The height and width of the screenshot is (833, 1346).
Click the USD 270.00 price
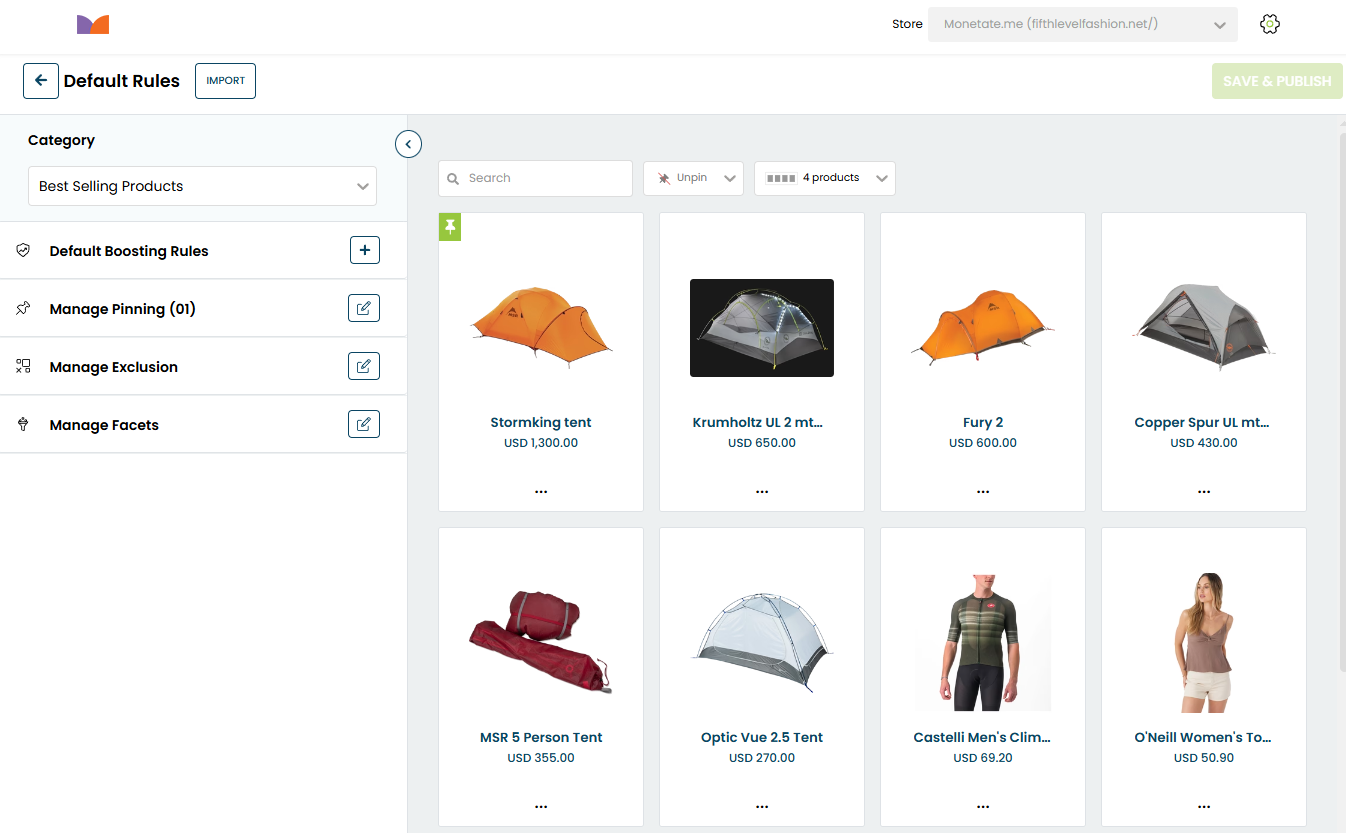762,758
